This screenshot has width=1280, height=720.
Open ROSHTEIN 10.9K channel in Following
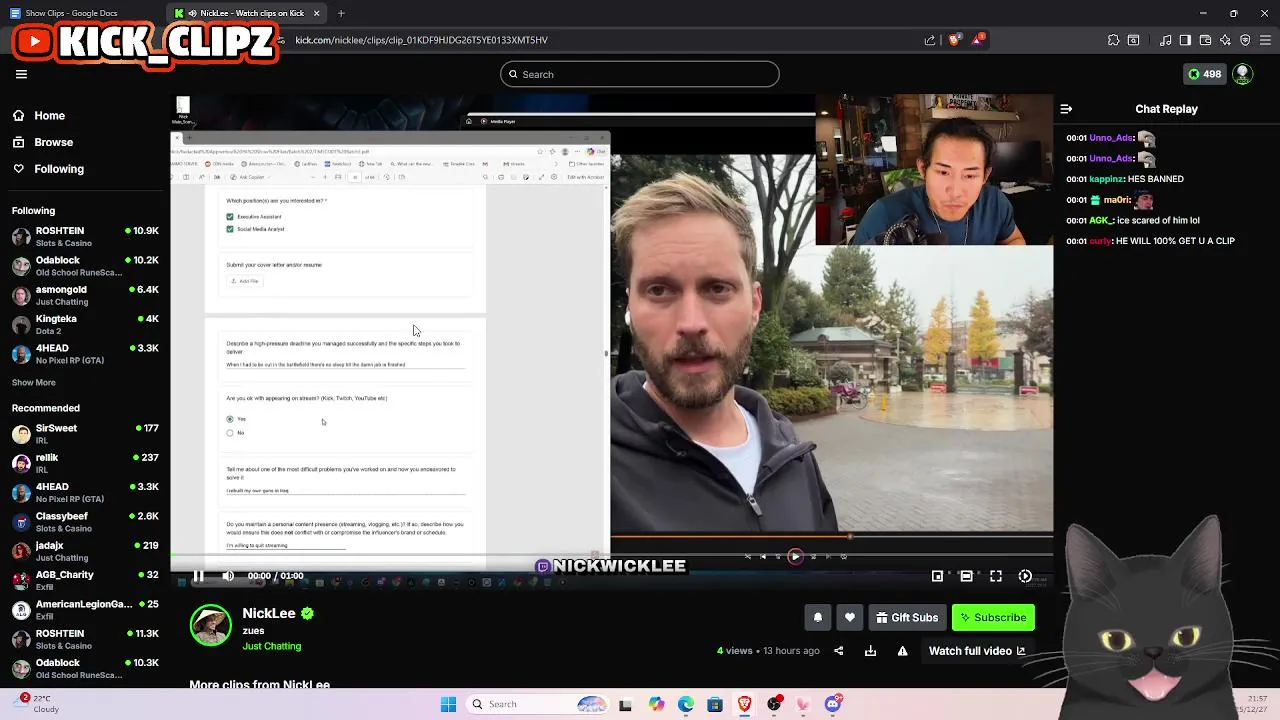point(85,237)
